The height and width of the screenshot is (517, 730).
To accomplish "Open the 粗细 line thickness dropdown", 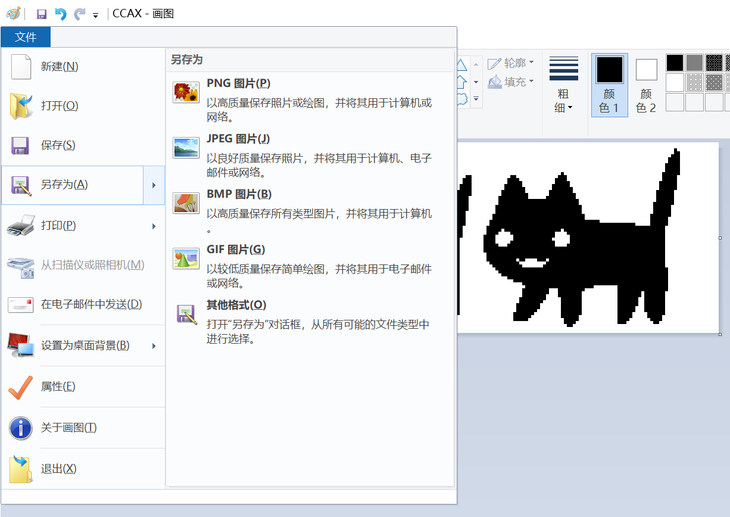I will (564, 84).
